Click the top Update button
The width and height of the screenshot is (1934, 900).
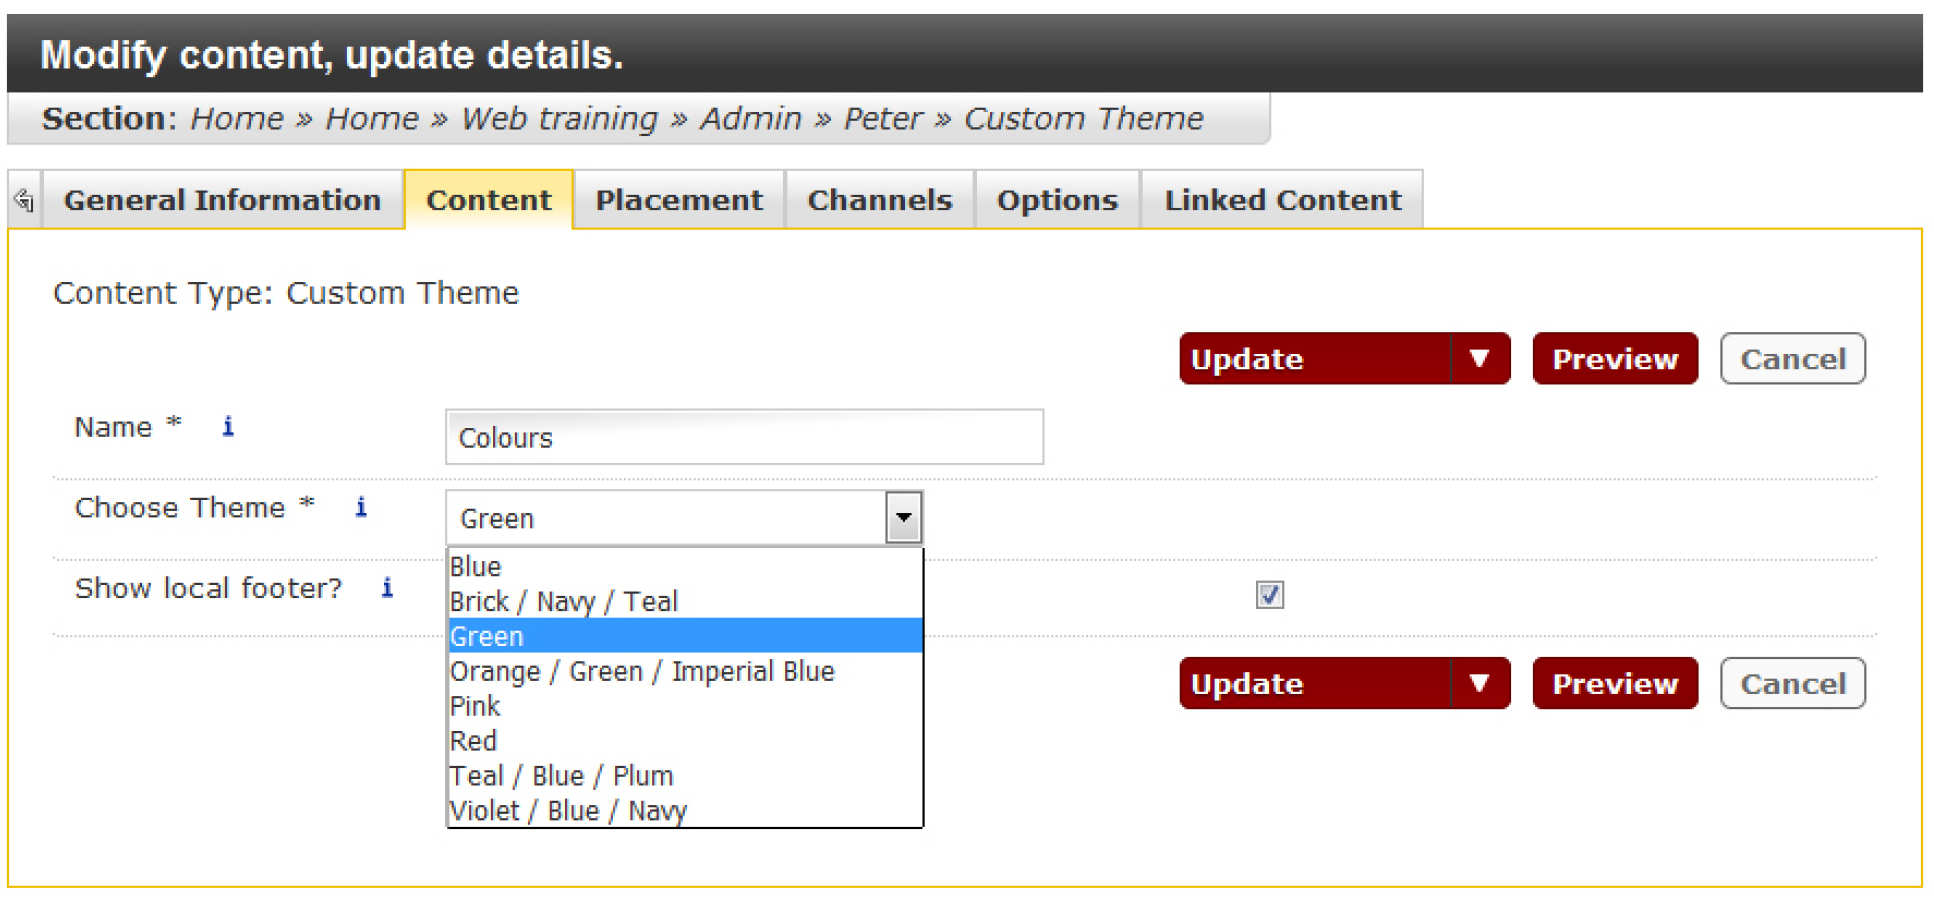pyautogui.click(x=1314, y=359)
